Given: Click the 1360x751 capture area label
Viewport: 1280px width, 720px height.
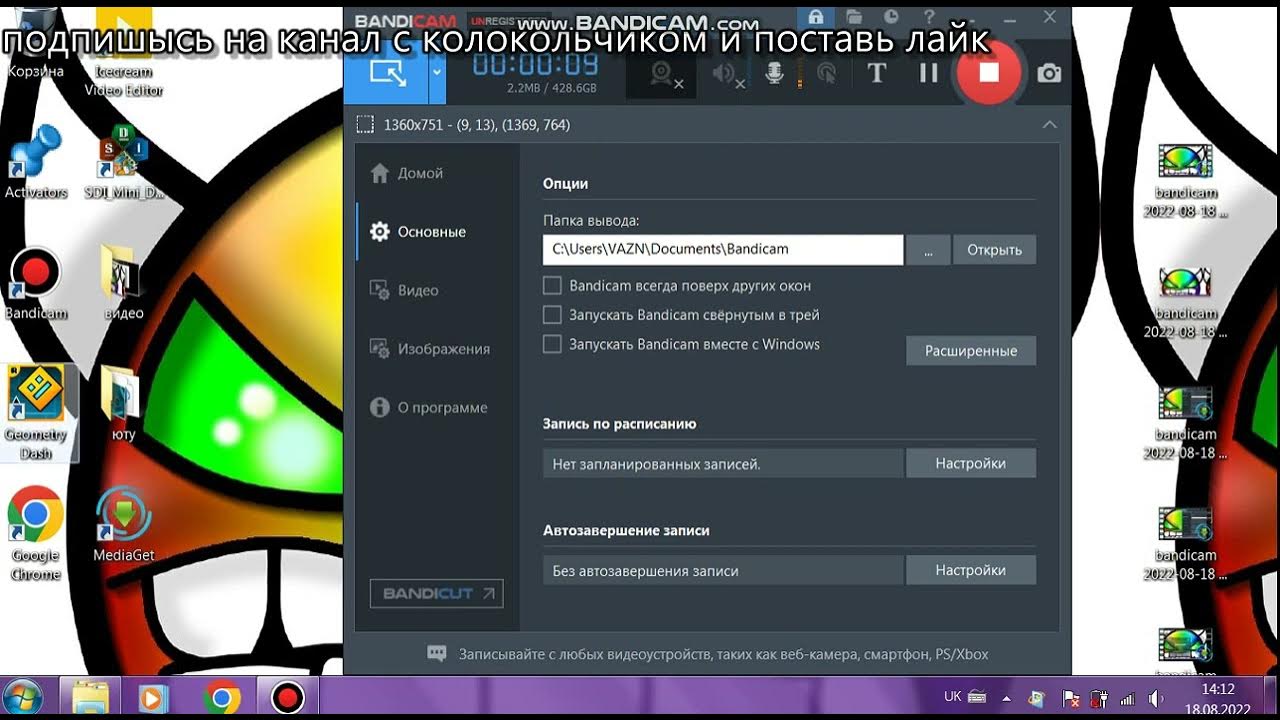Looking at the screenshot, I should [x=477, y=125].
